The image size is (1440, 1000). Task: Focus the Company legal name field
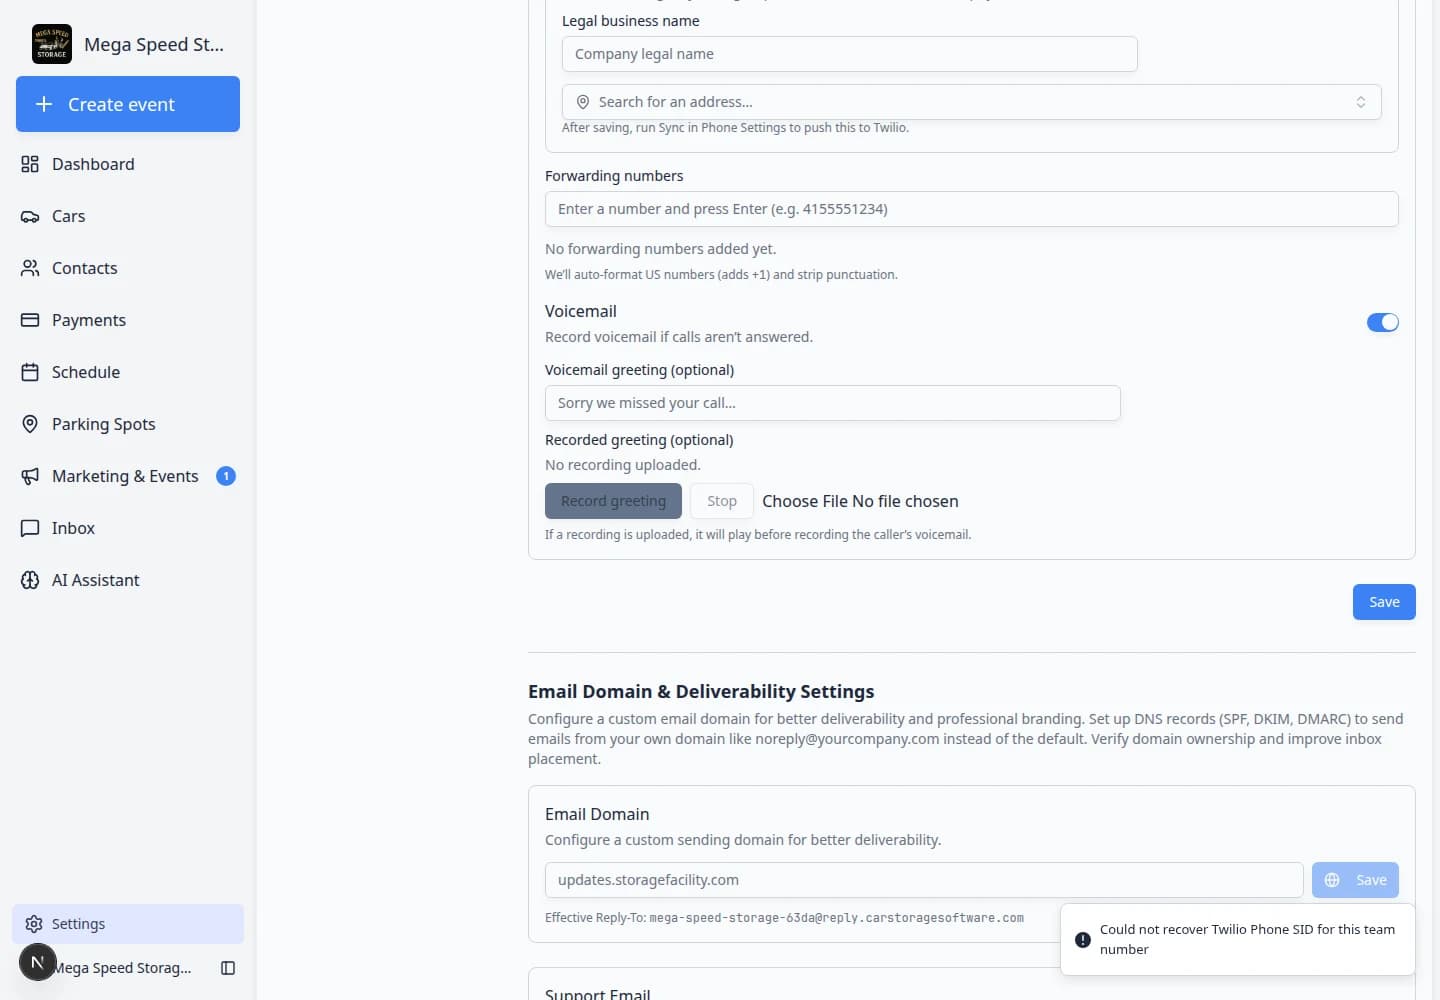click(850, 54)
